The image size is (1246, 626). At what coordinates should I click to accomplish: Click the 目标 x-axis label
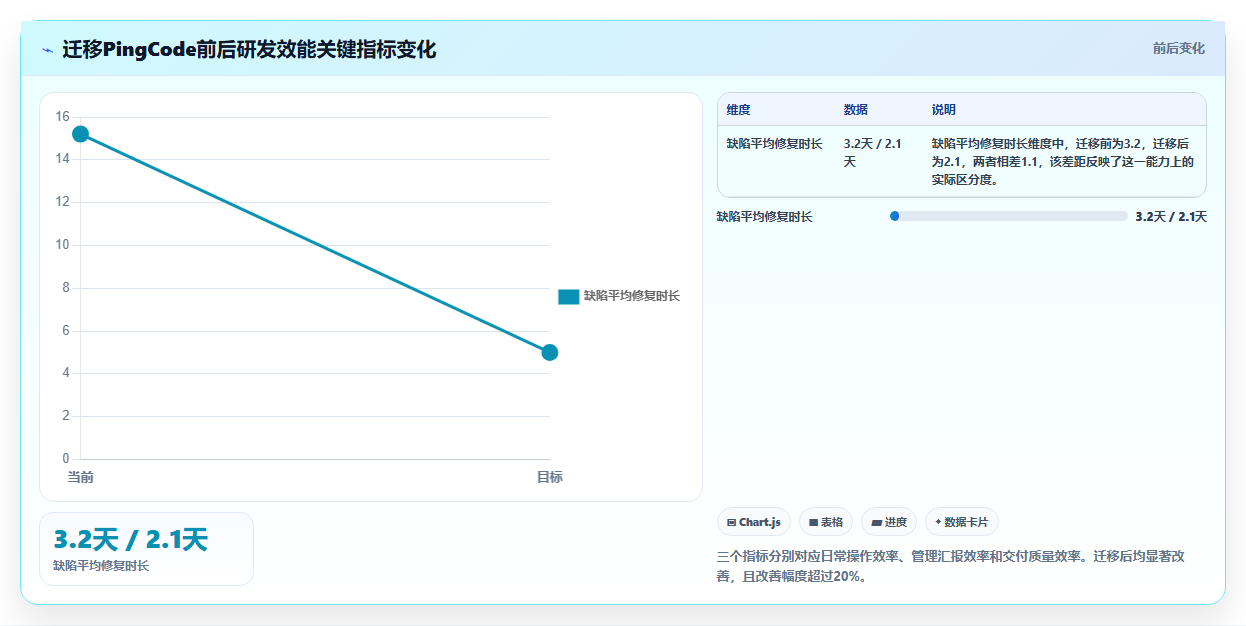(549, 477)
